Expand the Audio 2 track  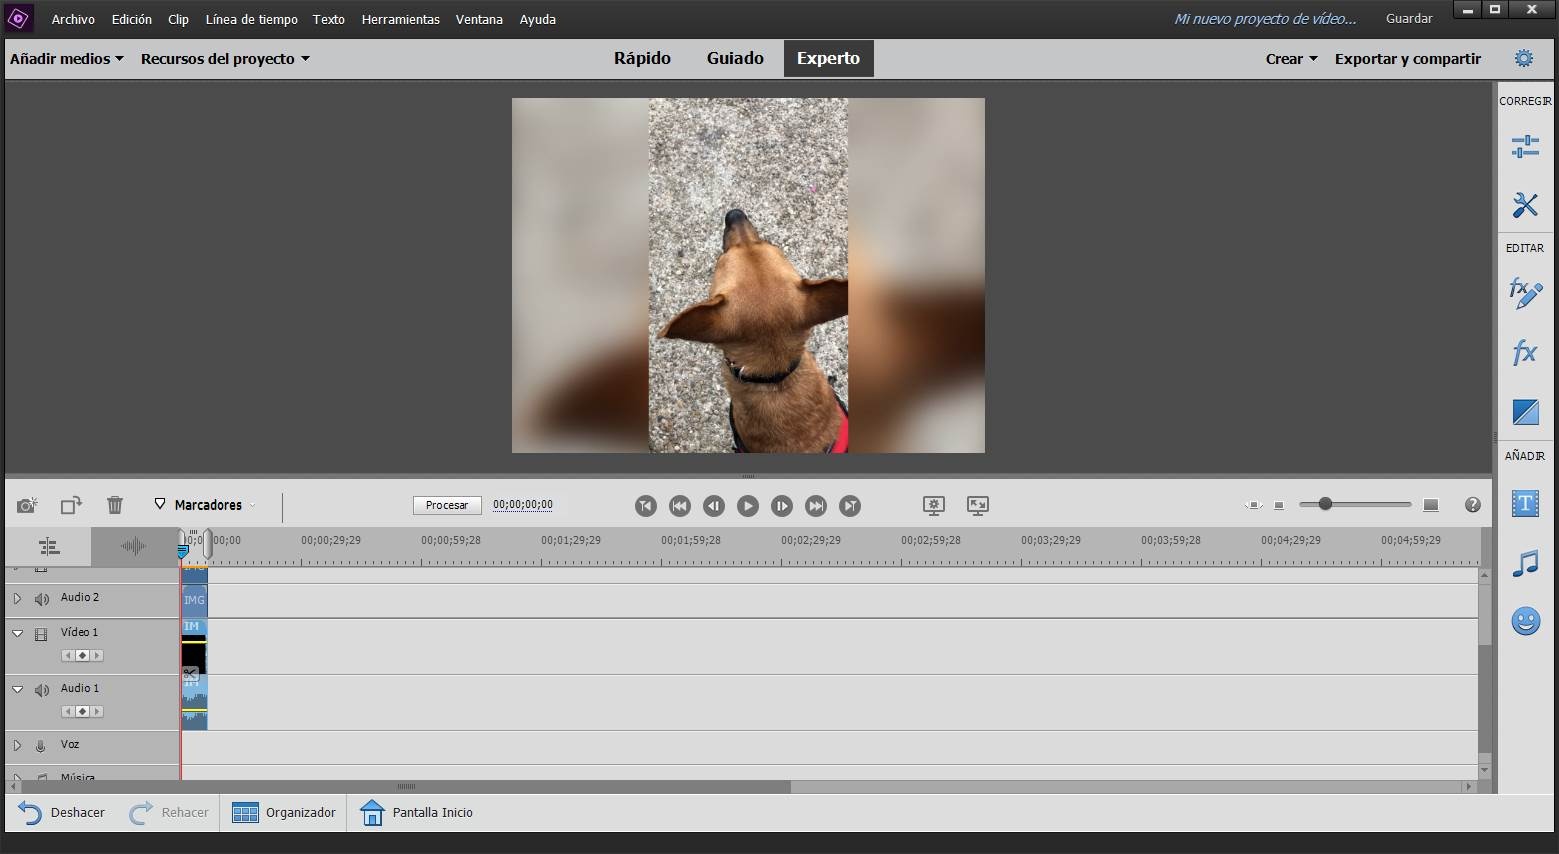(17, 598)
